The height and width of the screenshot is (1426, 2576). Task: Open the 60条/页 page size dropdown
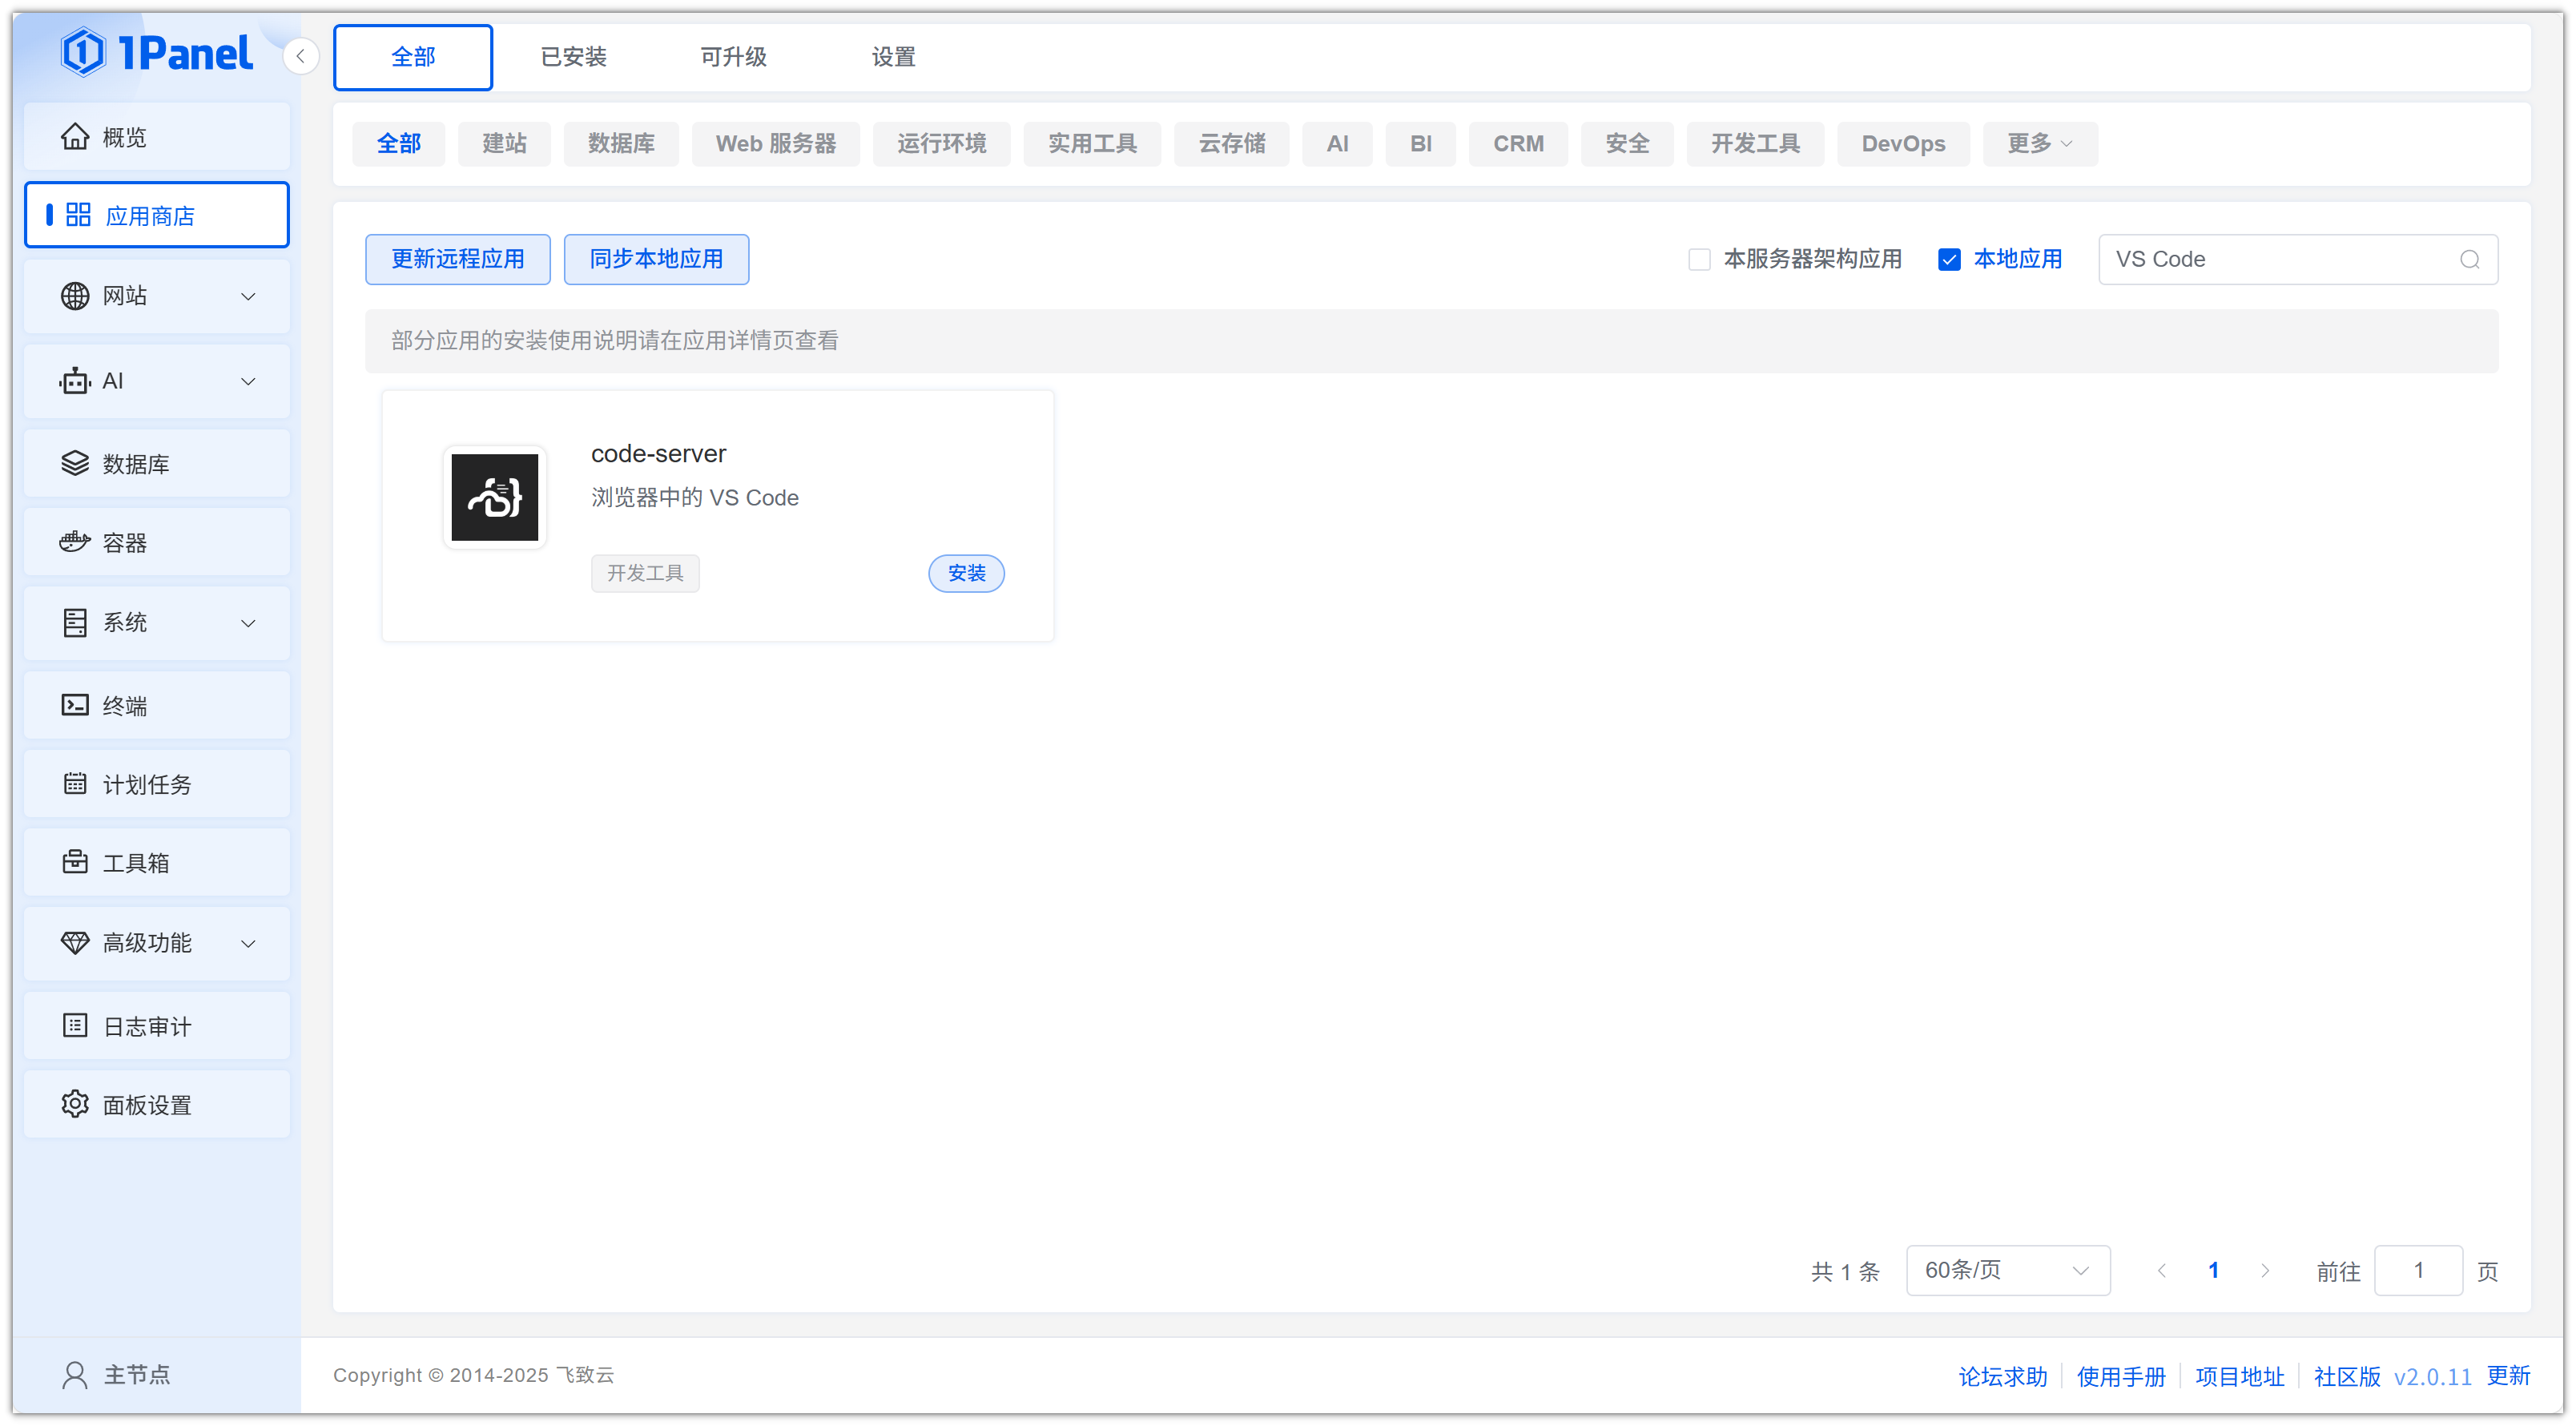pos(2007,1270)
